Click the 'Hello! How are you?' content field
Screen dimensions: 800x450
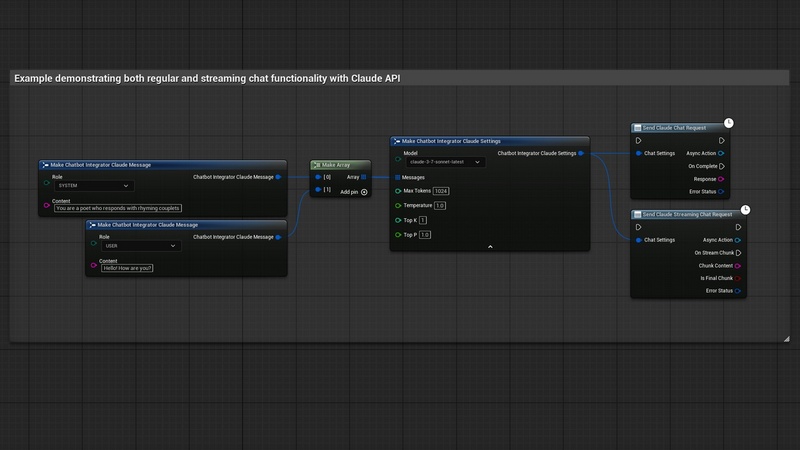point(126,268)
